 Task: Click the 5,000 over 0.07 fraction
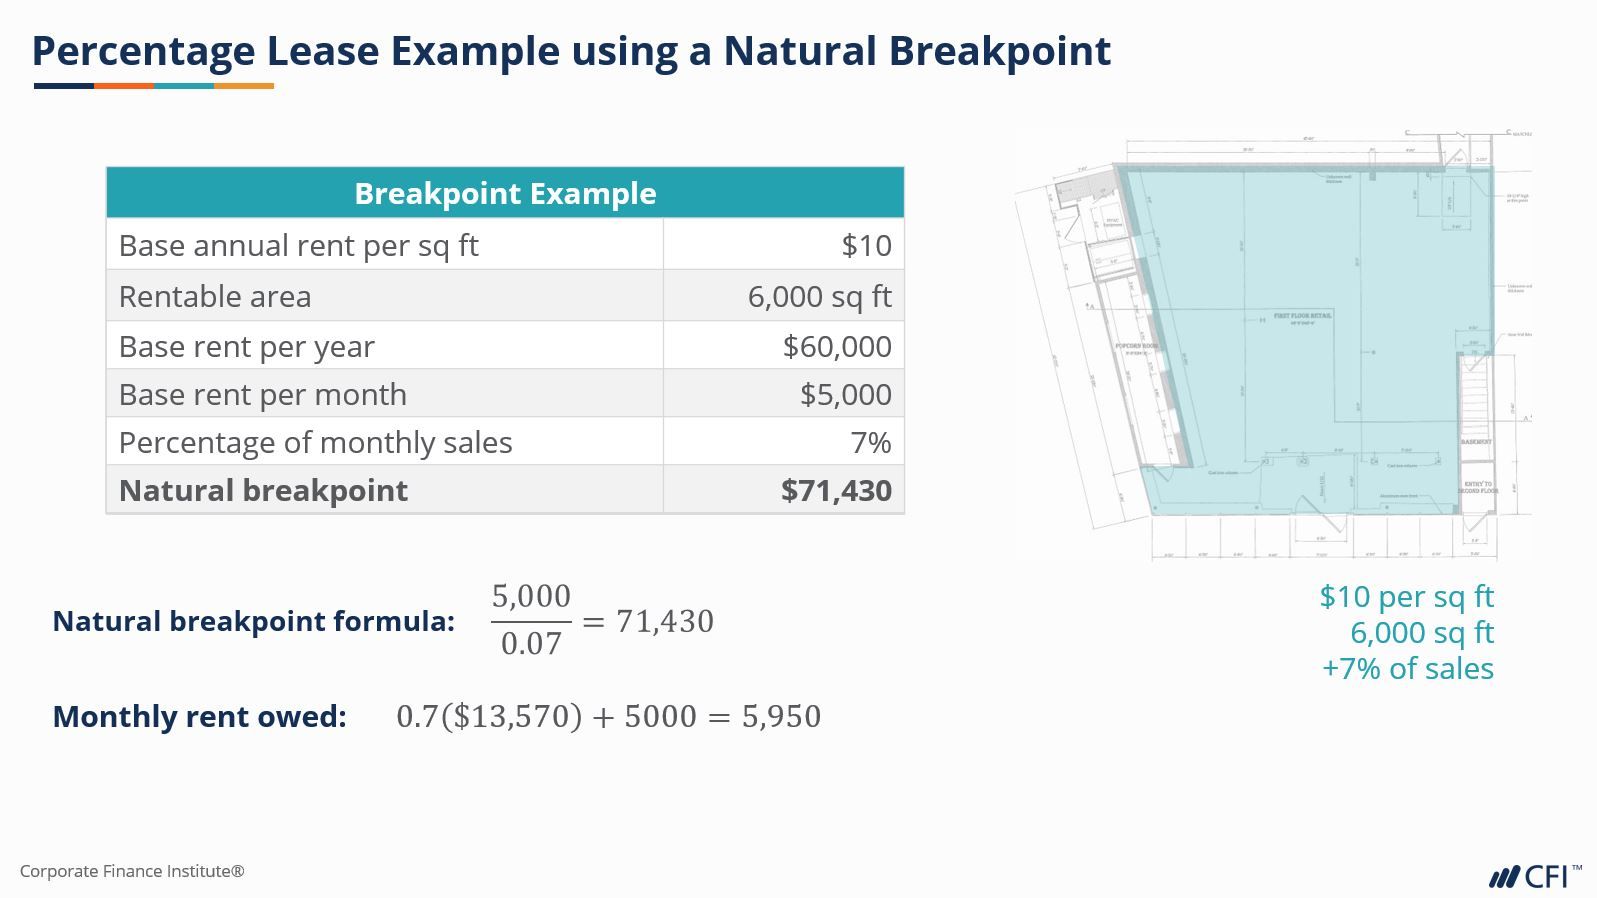531,620
